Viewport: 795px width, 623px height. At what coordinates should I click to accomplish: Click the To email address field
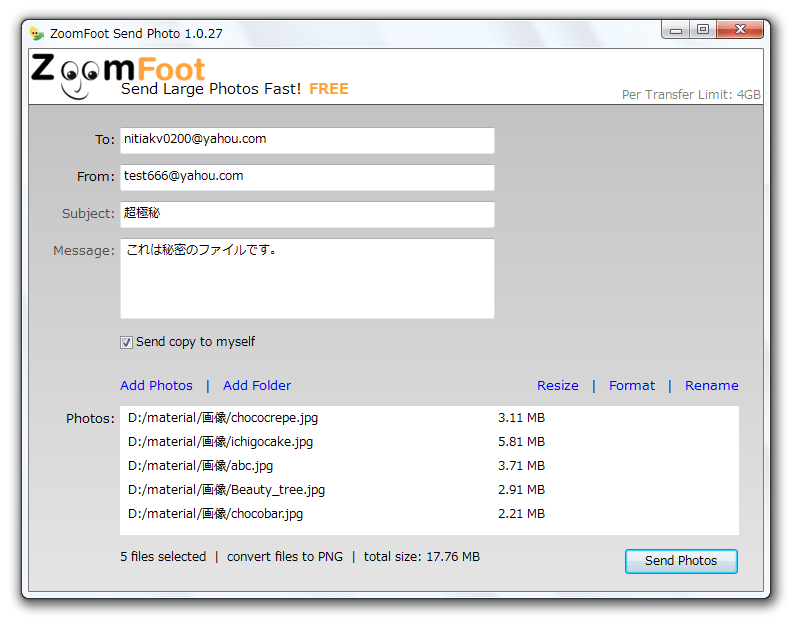[x=307, y=140]
